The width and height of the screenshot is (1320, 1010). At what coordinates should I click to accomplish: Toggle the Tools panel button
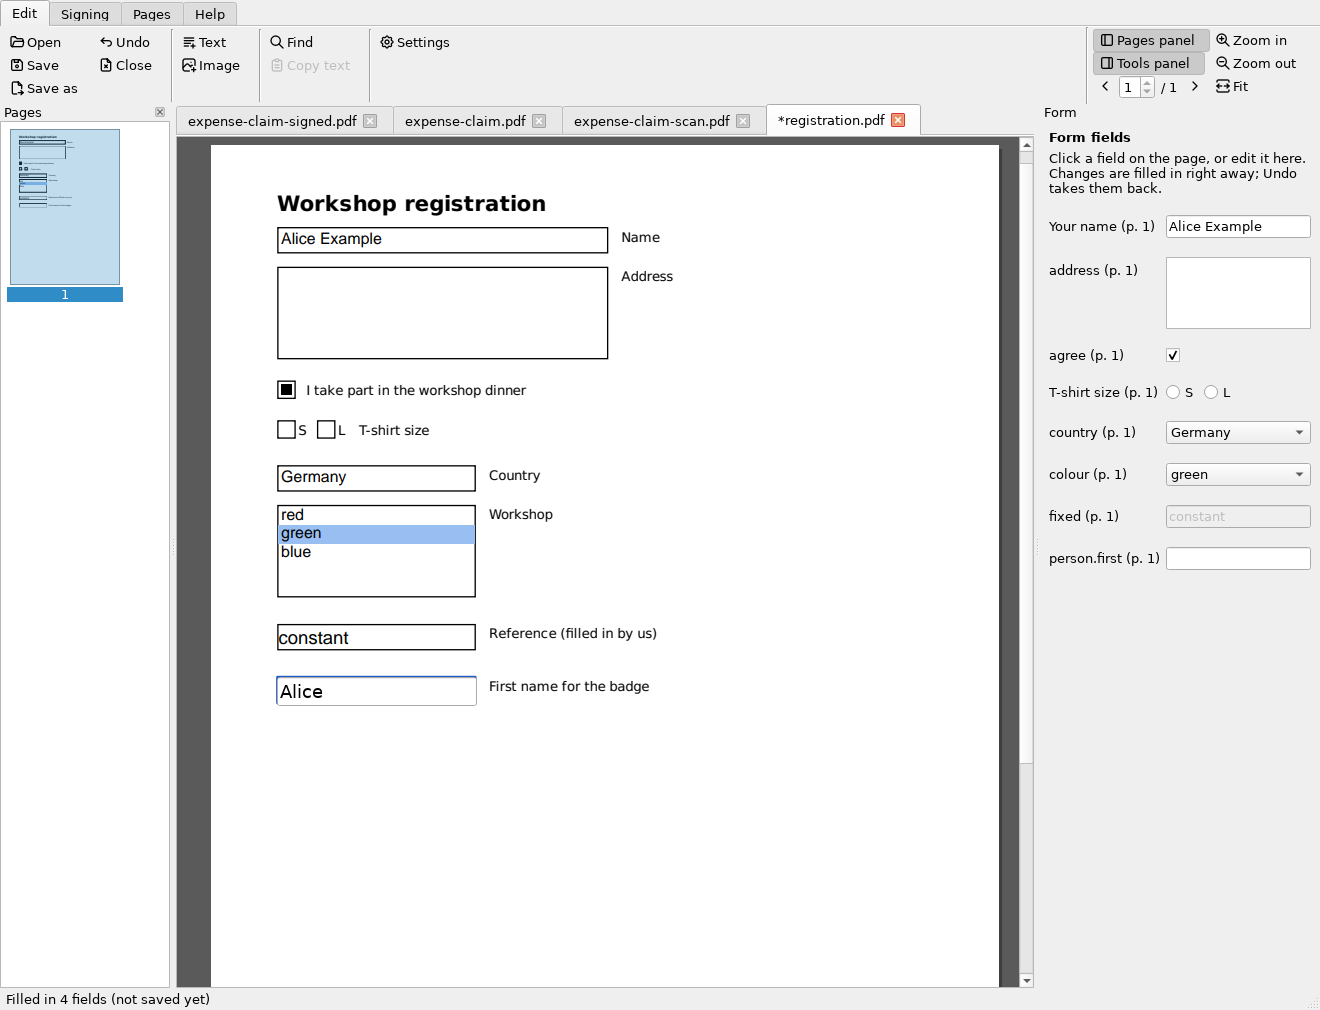[x=1147, y=63]
